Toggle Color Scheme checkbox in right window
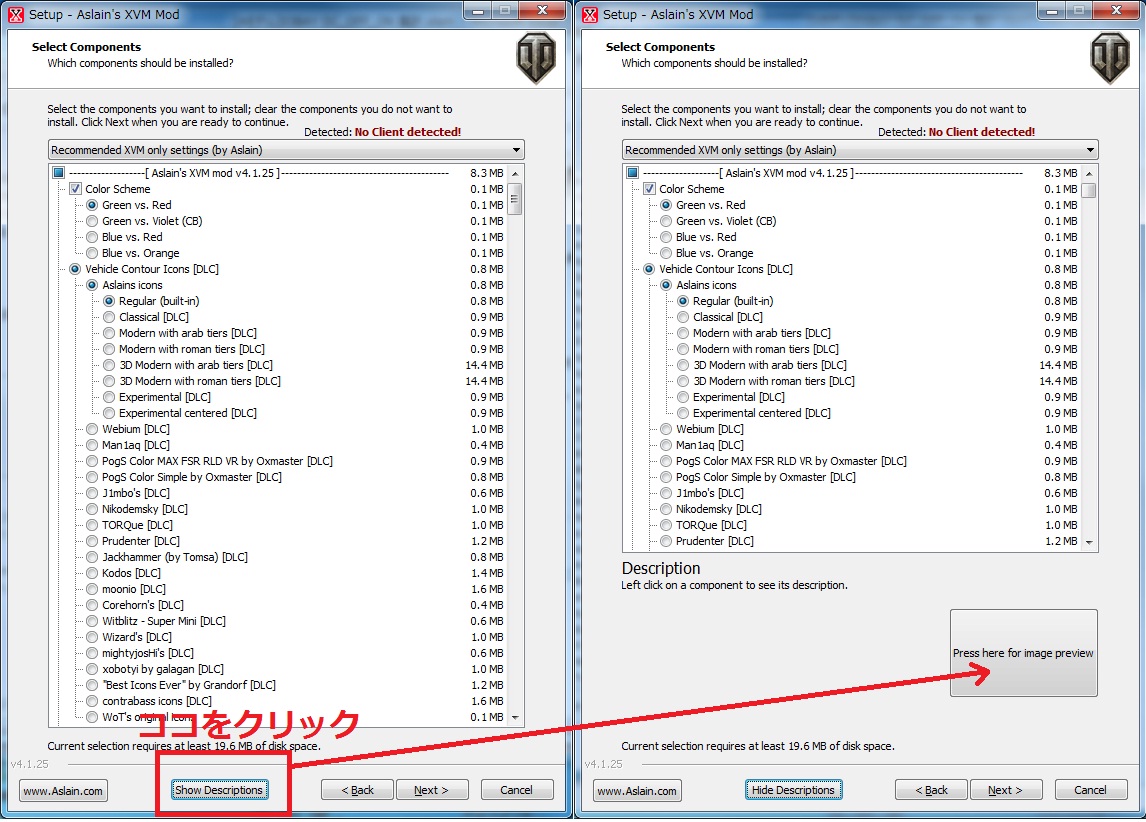The height and width of the screenshot is (822, 1146). 649,189
